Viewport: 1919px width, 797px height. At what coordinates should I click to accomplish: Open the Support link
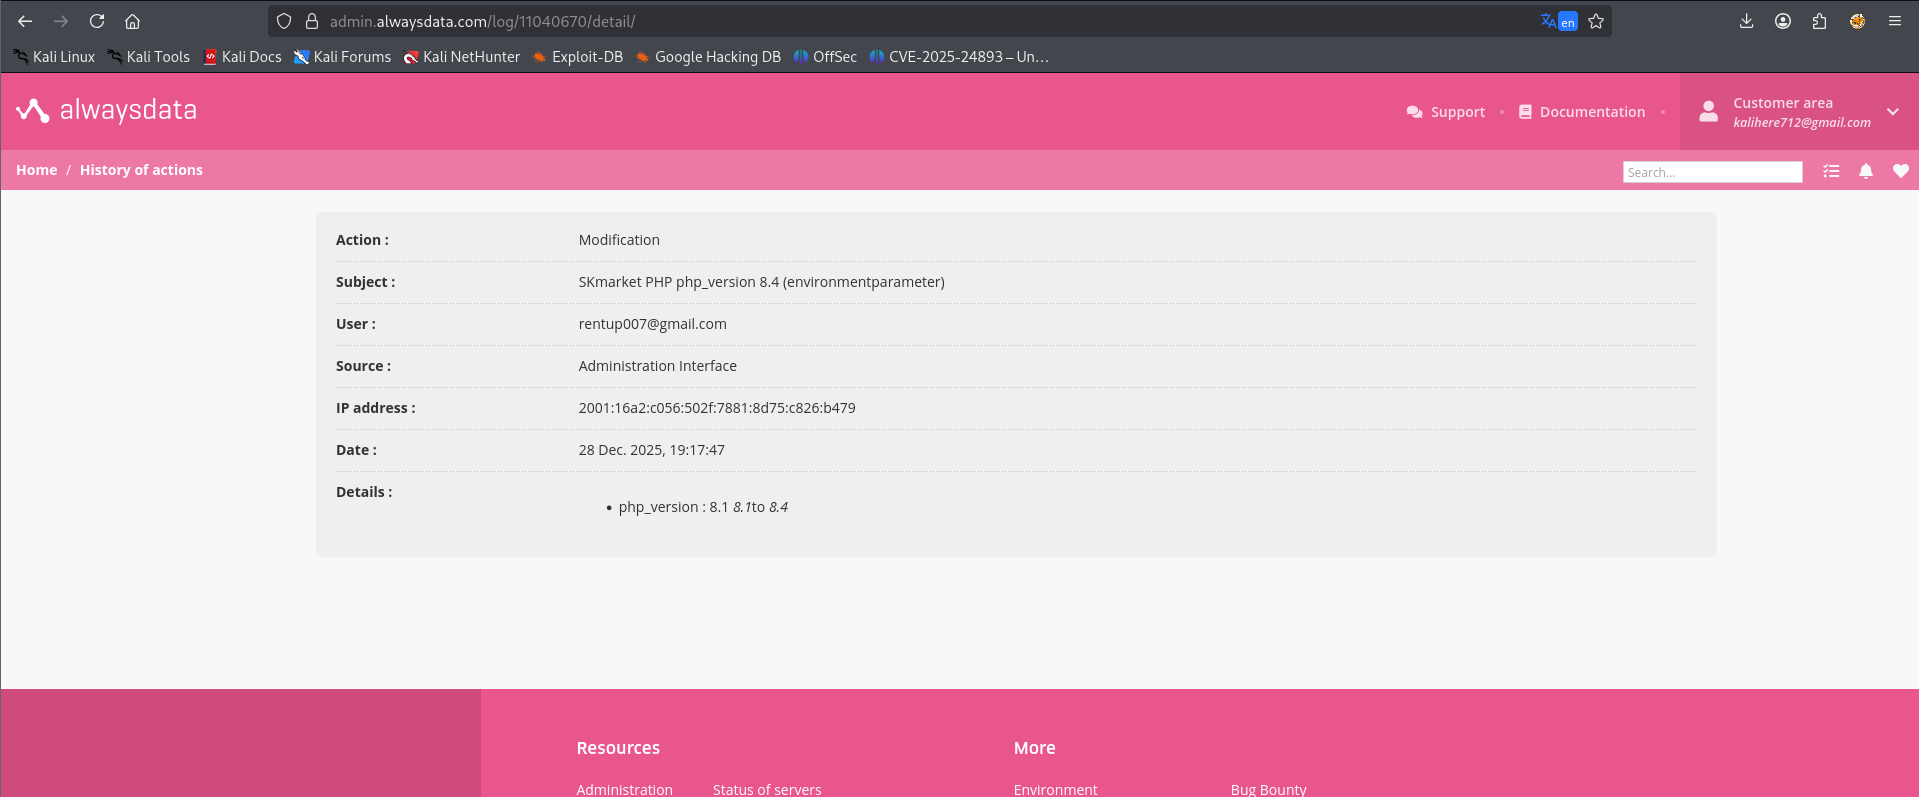[1446, 112]
